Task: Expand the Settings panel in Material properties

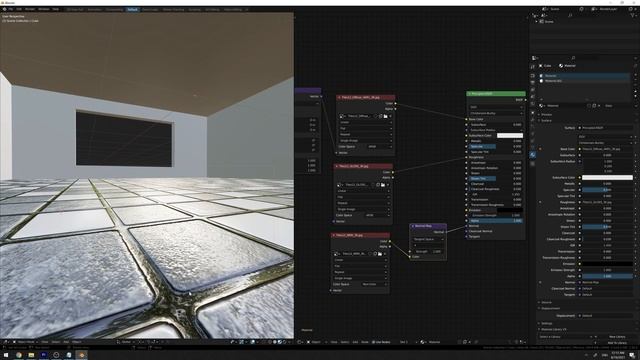Action: [546, 323]
